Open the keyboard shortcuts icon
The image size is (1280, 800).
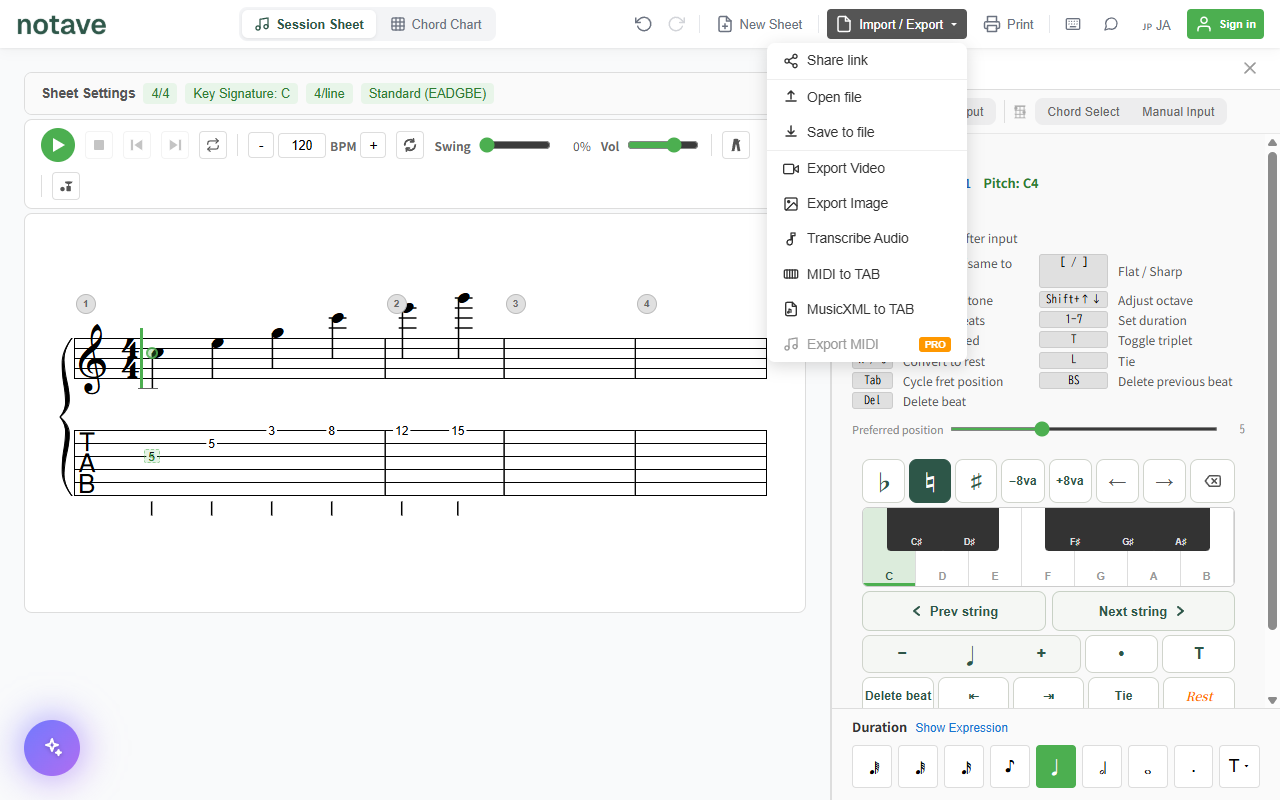(x=1073, y=24)
